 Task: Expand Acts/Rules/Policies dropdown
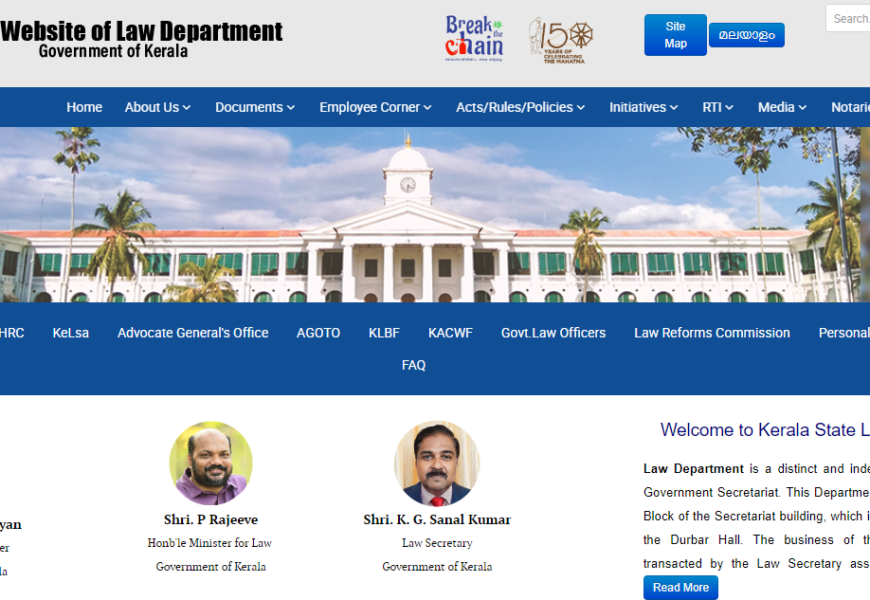520,107
